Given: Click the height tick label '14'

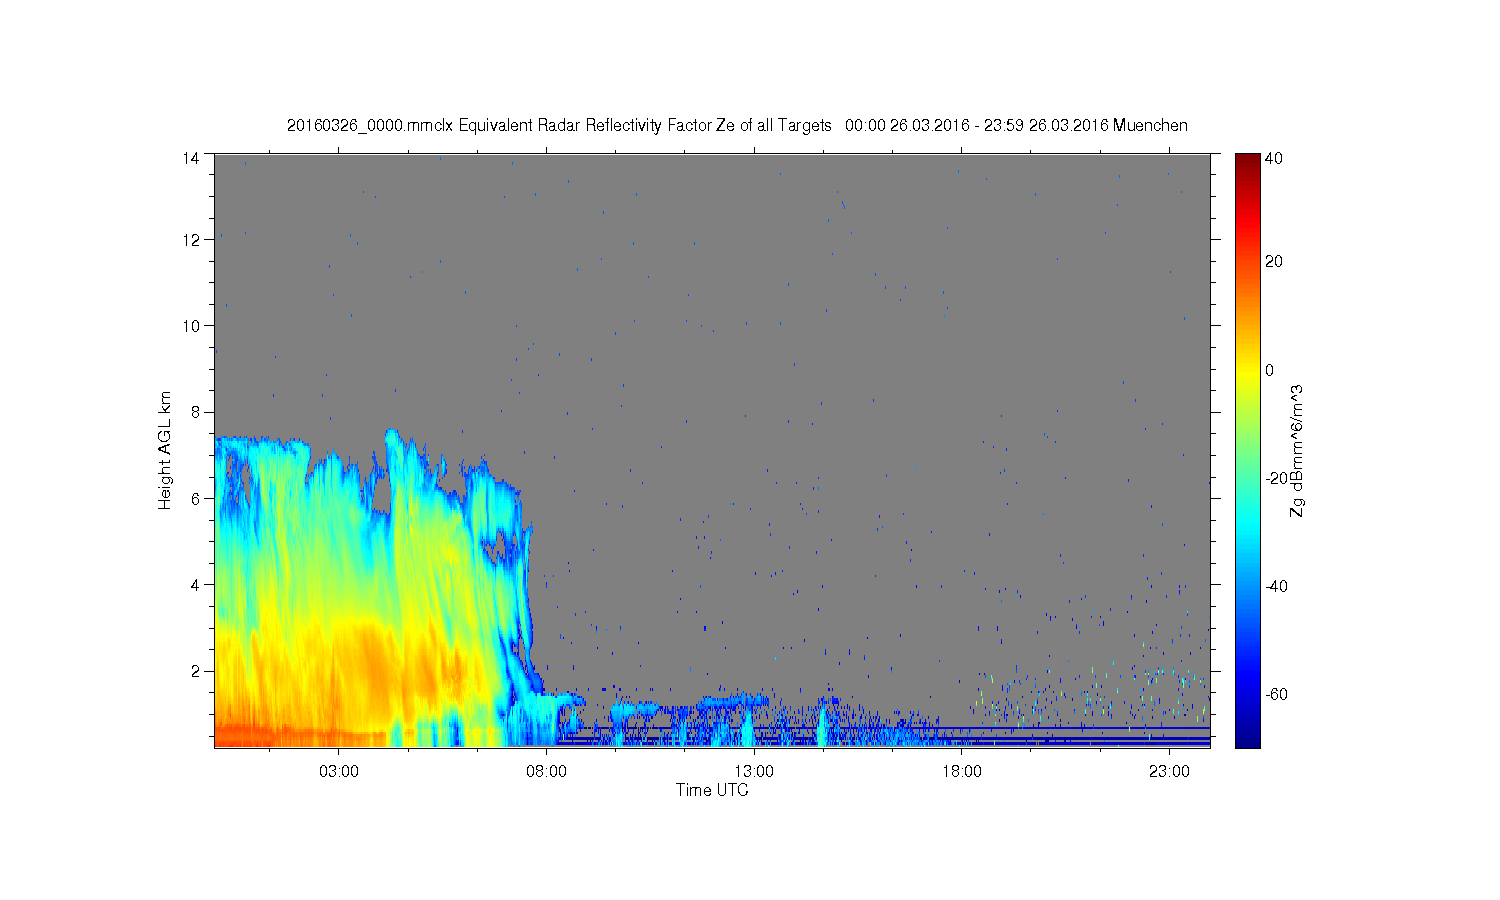Looking at the screenshot, I should (191, 158).
